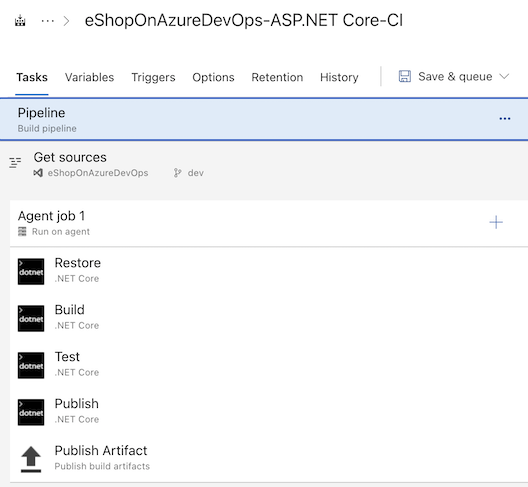Click the dotnet icon for Restore task
The image size is (528, 487).
click(x=31, y=271)
